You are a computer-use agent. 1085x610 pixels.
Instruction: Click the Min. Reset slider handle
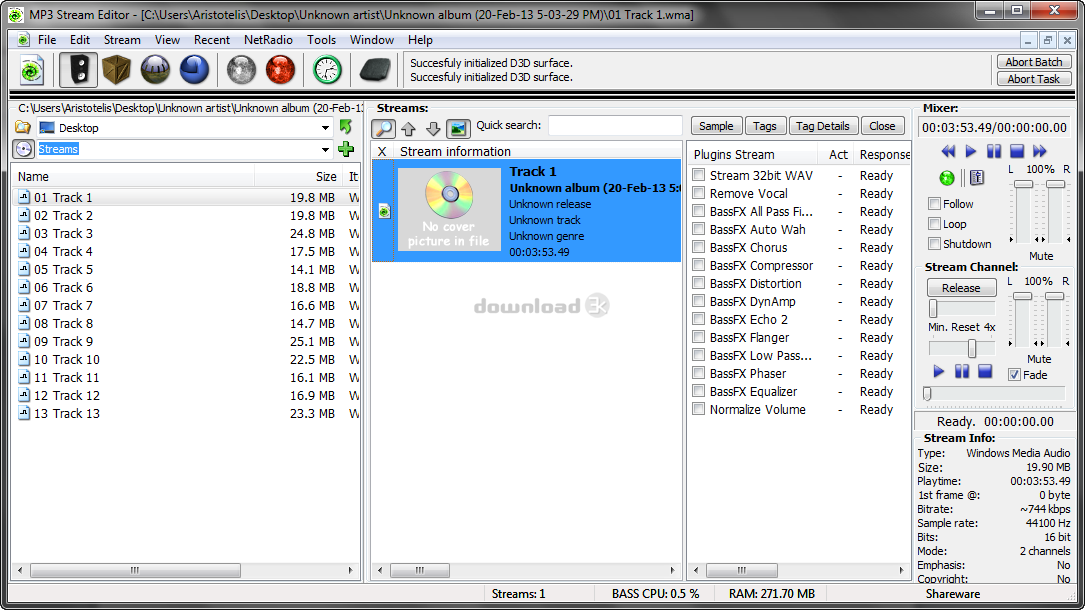pyautogui.click(x=971, y=348)
